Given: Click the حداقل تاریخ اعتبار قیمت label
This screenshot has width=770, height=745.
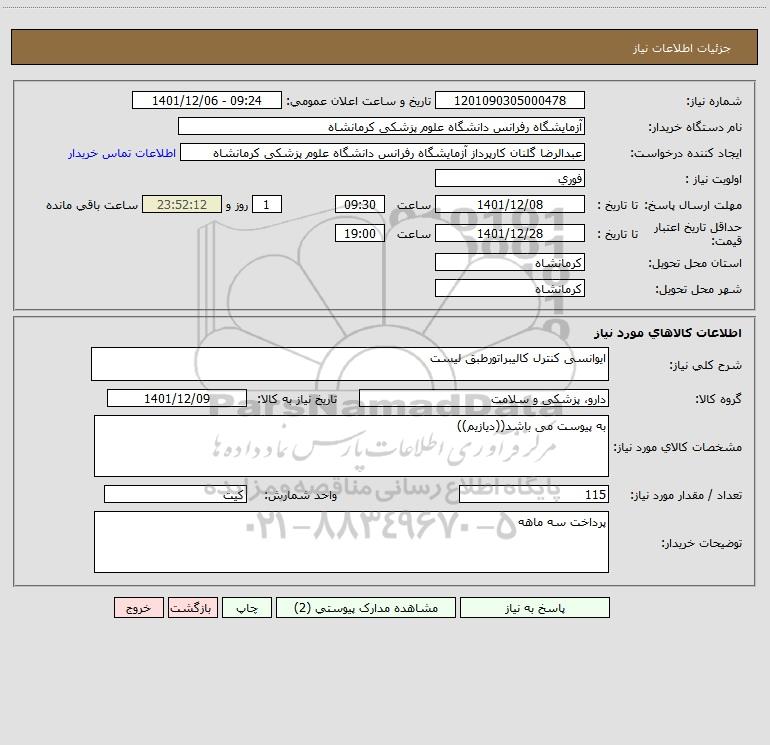Looking at the screenshot, I should coord(697,234).
